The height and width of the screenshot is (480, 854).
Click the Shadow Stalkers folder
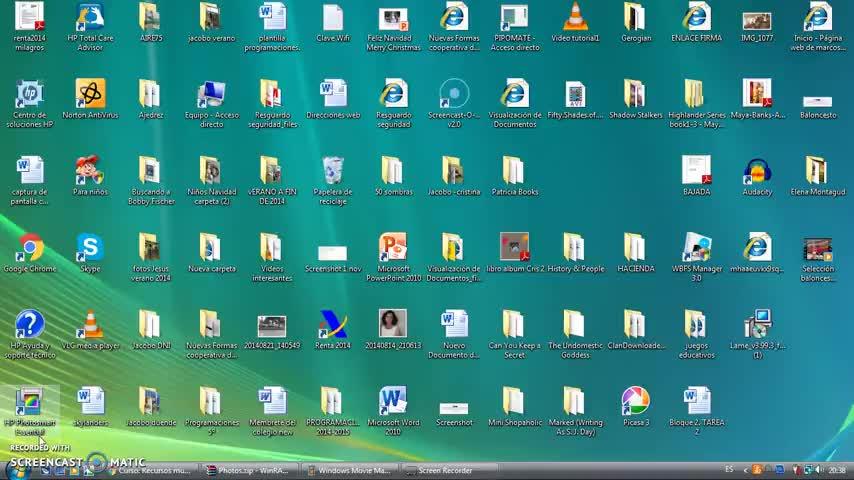pyautogui.click(x=635, y=94)
